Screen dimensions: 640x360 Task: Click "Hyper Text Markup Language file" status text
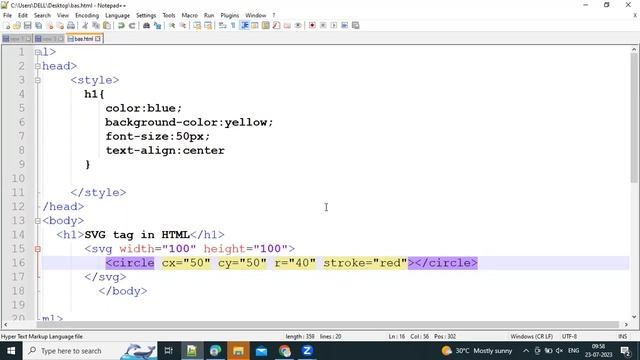tap(42, 336)
